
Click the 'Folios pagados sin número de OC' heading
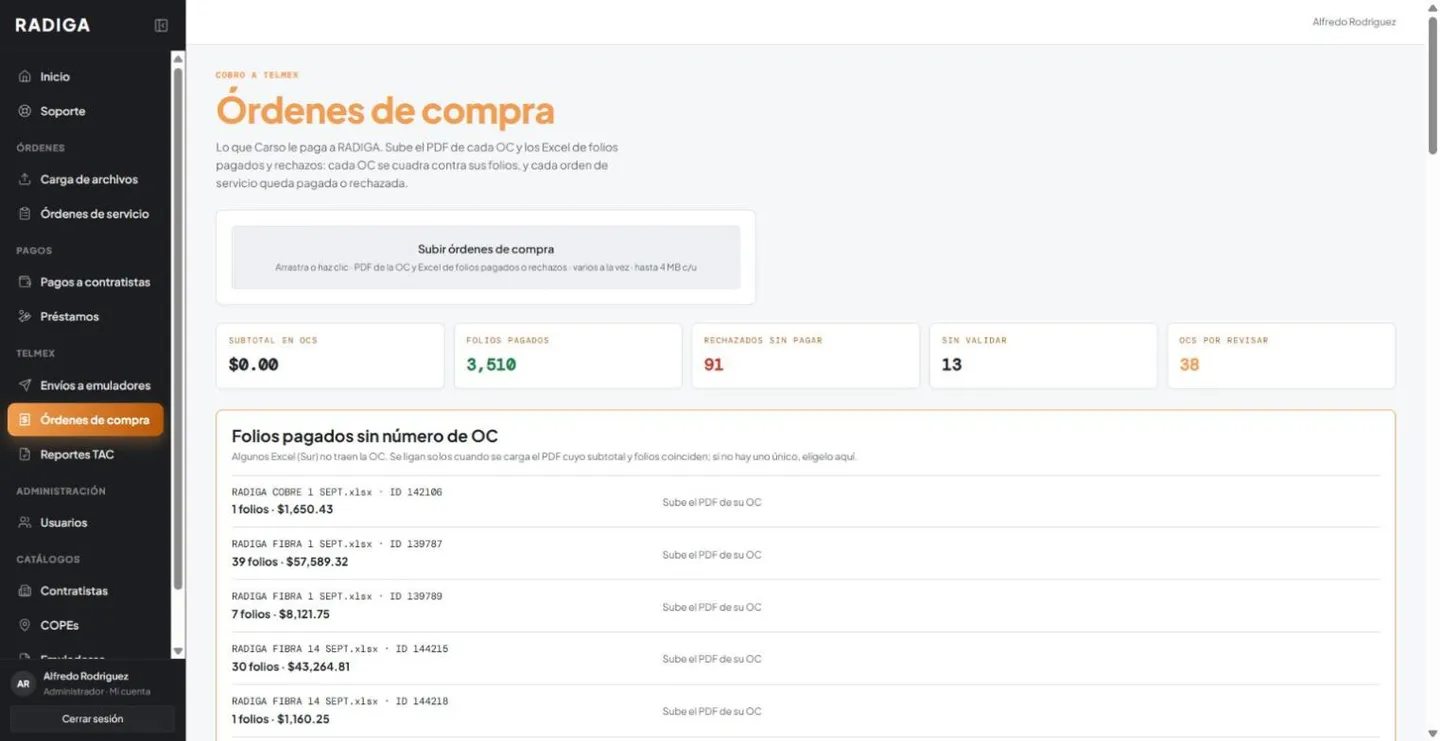tap(365, 436)
